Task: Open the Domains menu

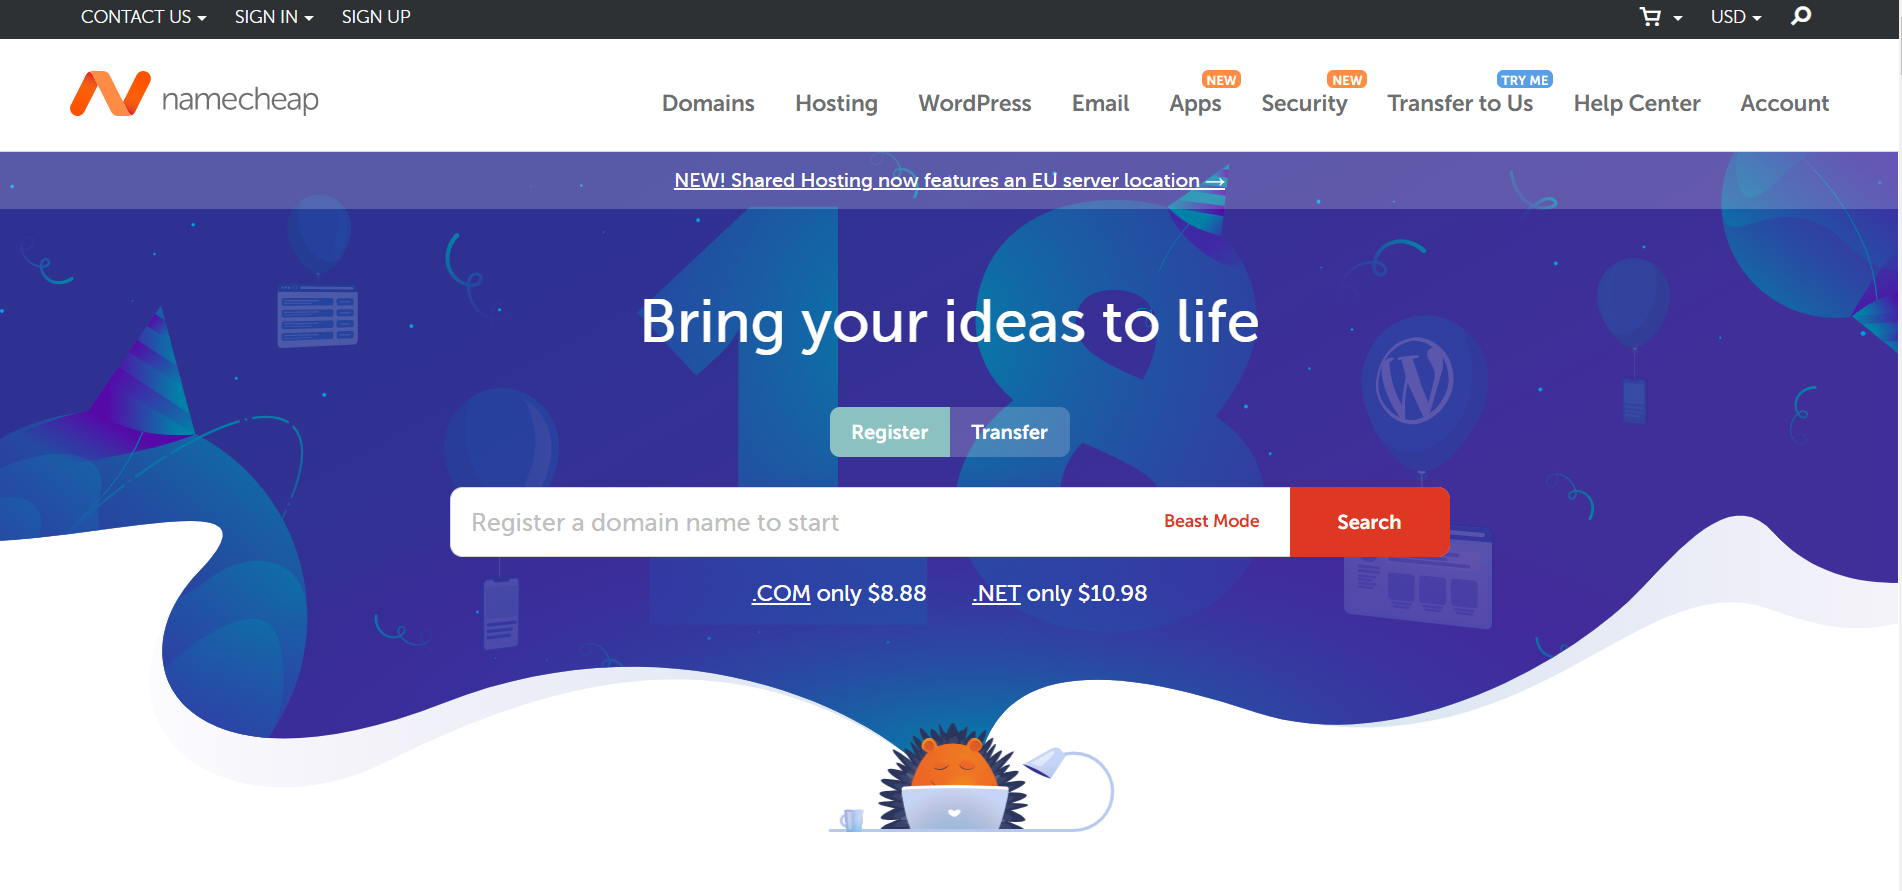Action: 708,103
